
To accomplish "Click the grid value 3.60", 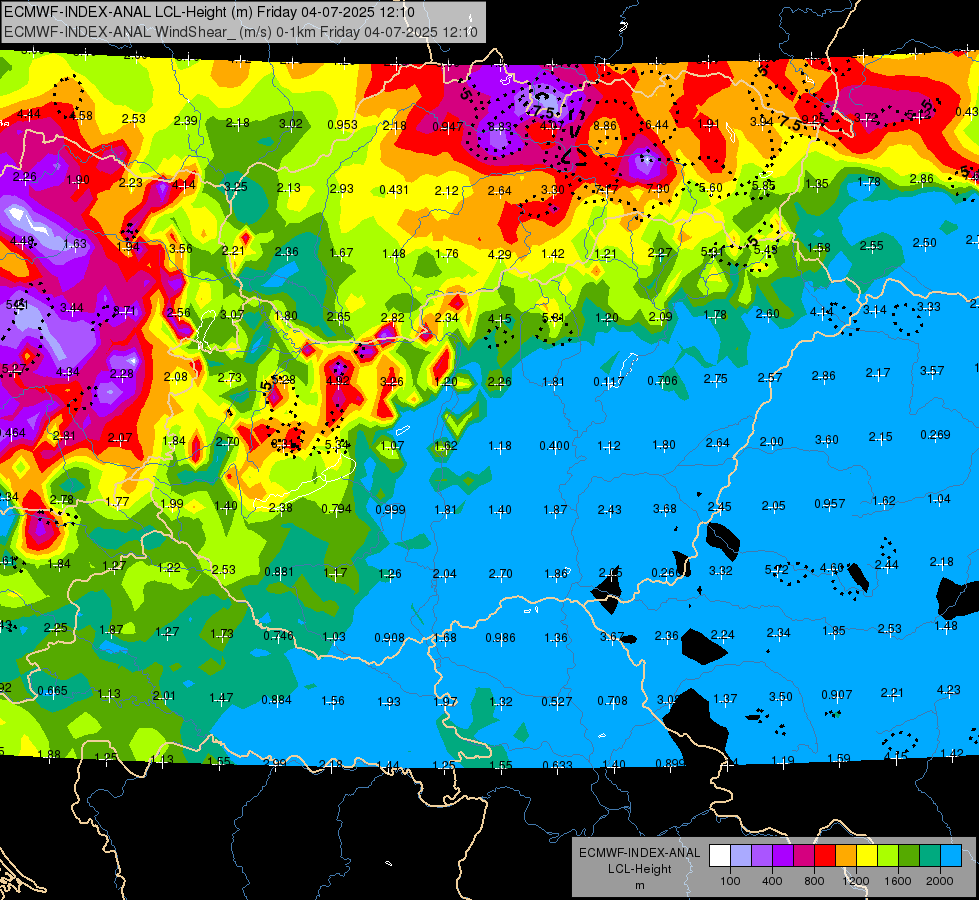I will [x=827, y=440].
